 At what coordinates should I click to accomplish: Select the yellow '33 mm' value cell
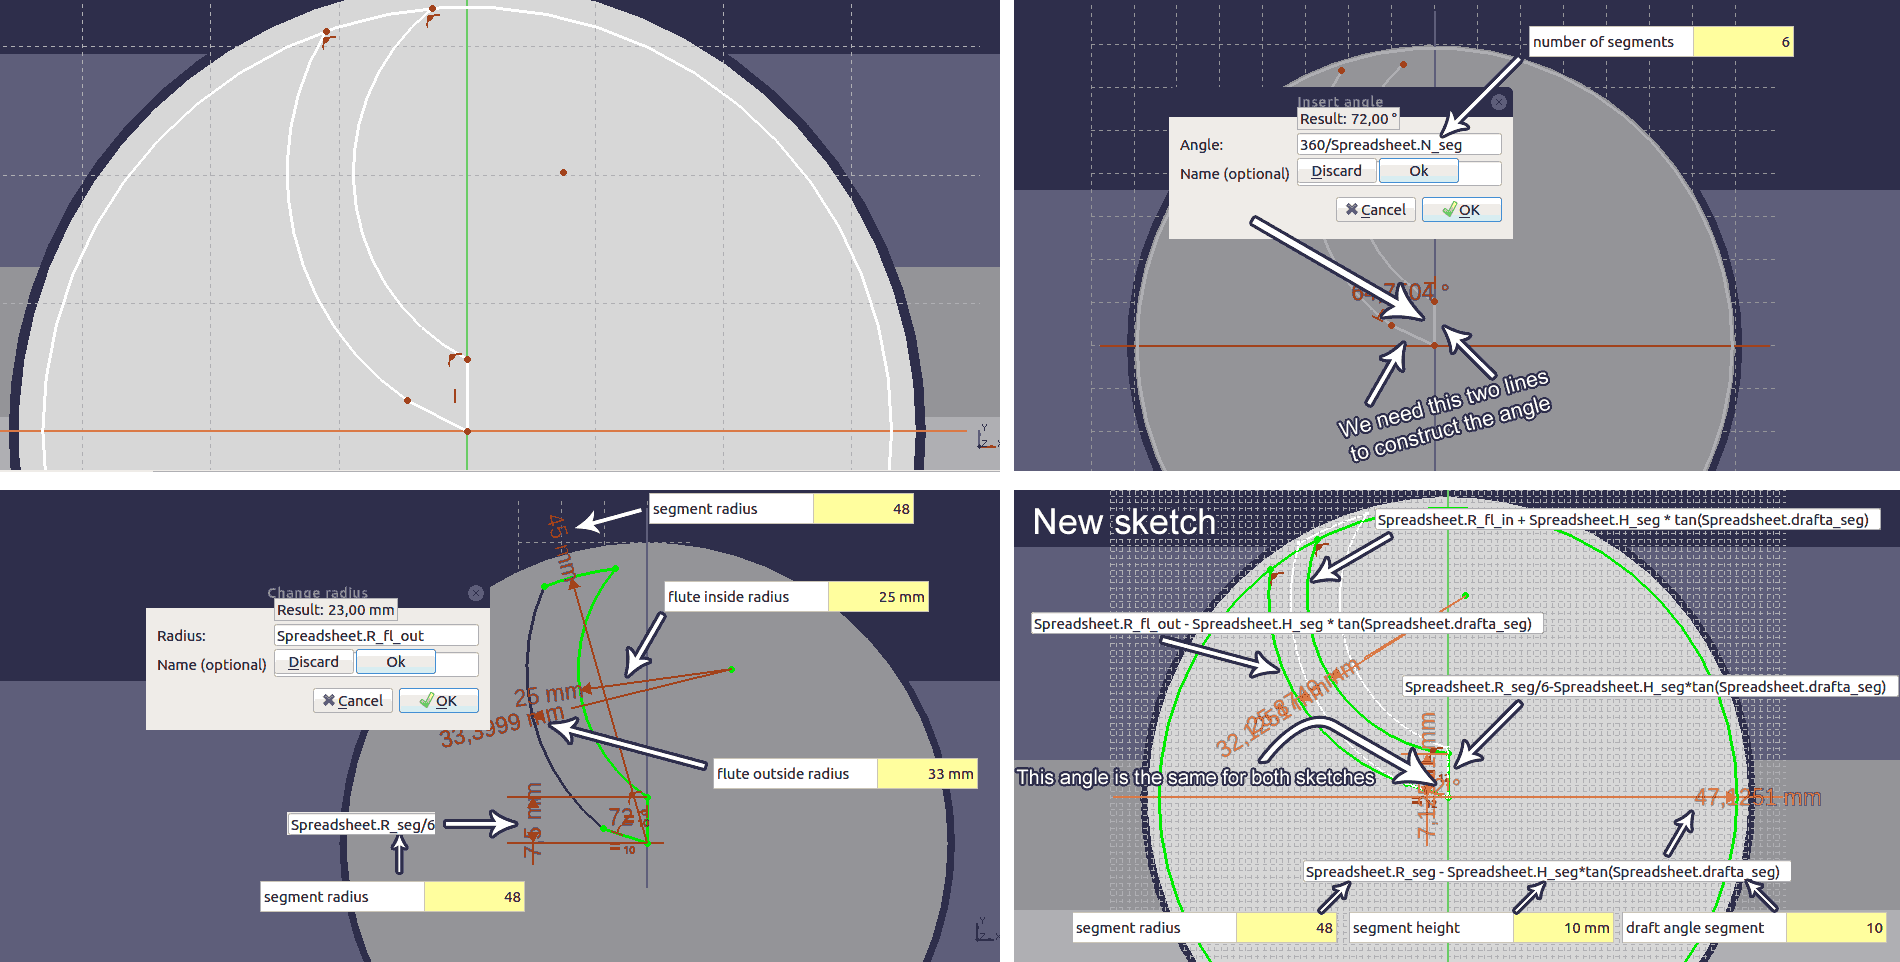click(927, 774)
